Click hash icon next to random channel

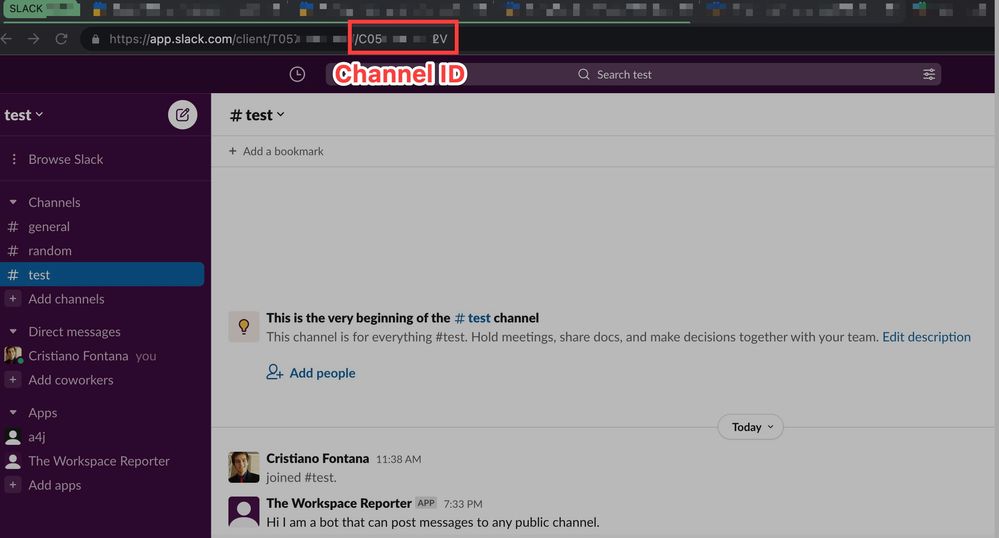pos(13,251)
